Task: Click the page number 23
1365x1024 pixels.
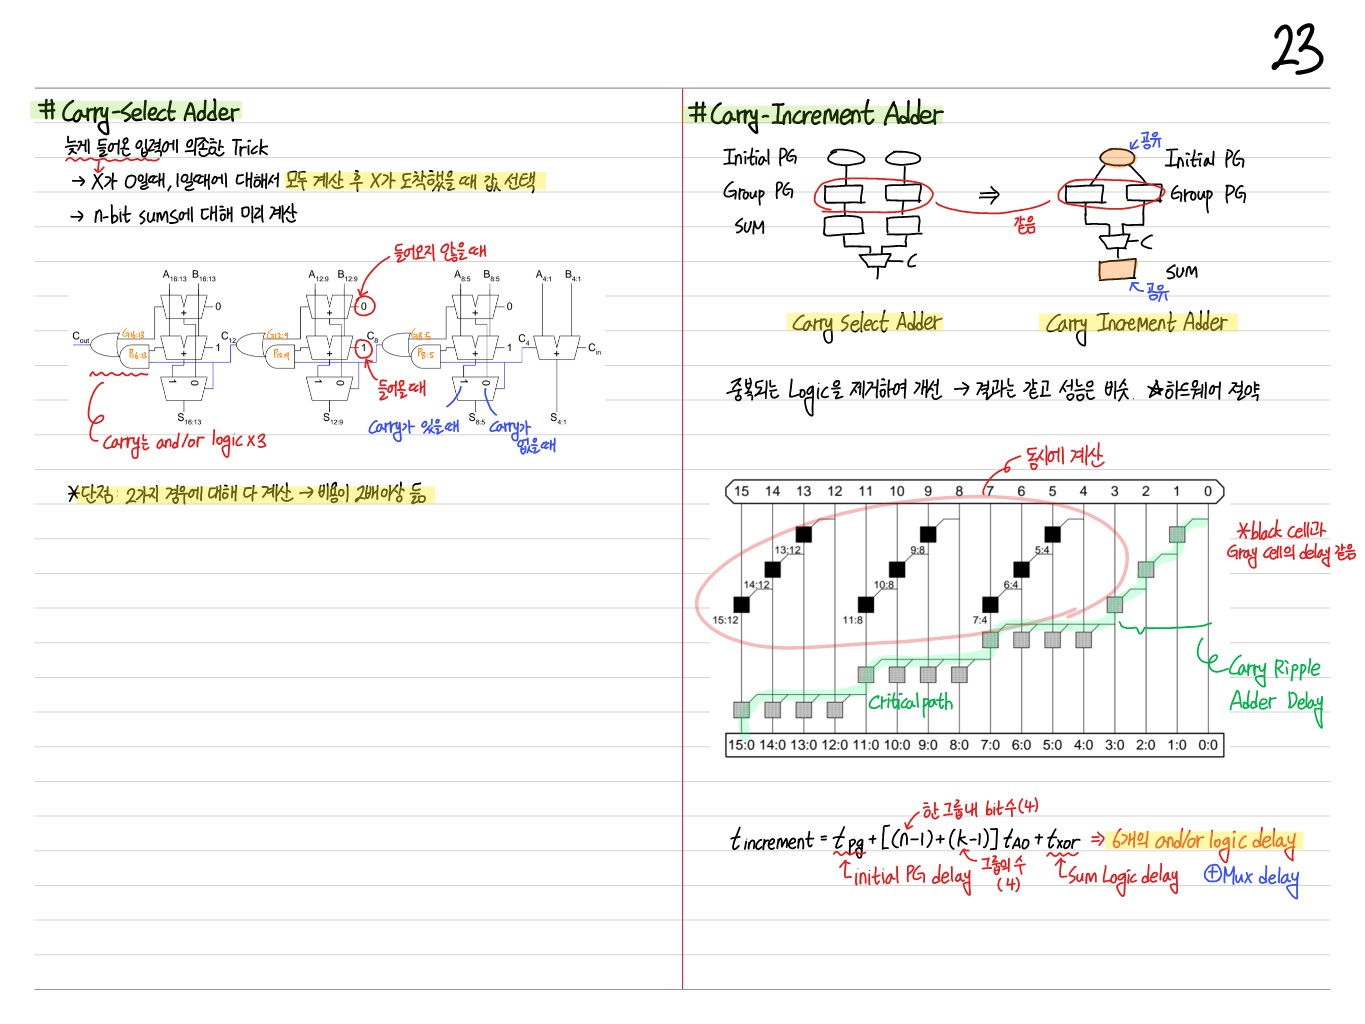Action: (1297, 49)
